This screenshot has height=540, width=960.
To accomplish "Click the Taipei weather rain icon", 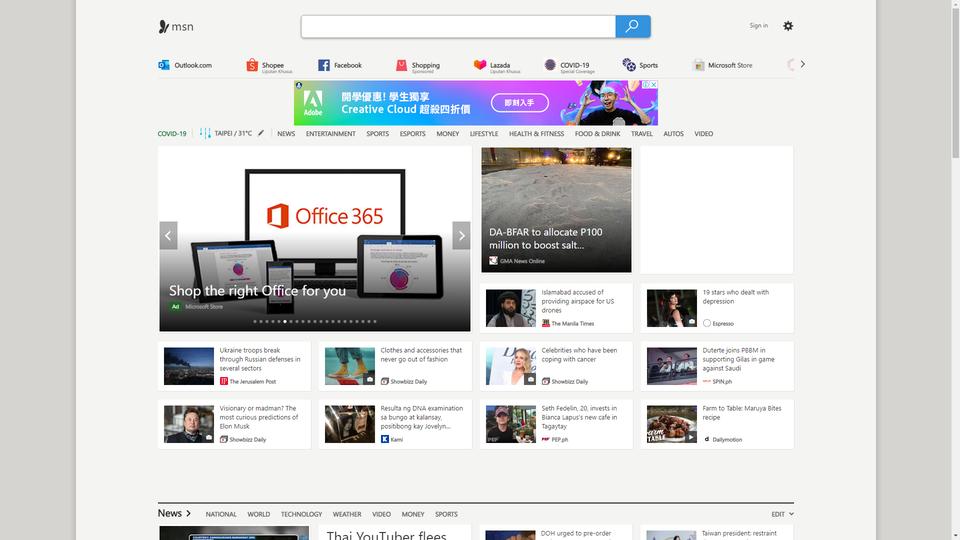I will (205, 133).
